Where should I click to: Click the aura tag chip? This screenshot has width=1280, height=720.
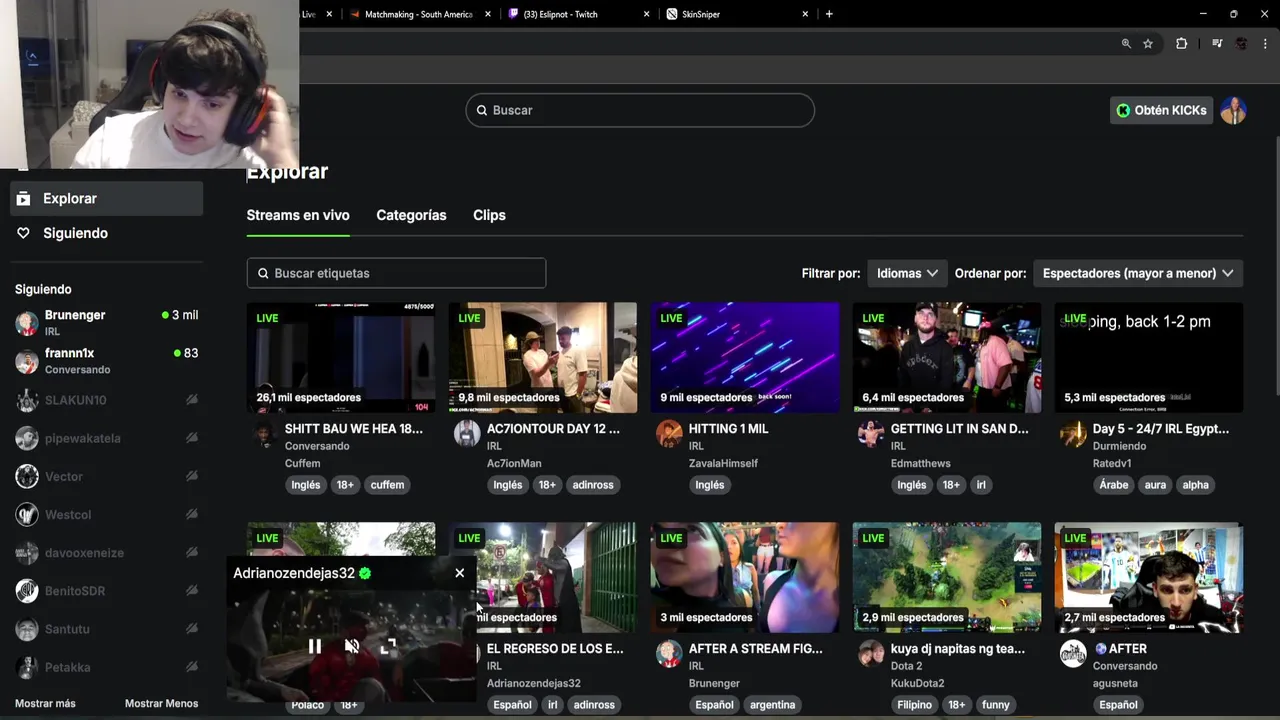point(1155,485)
